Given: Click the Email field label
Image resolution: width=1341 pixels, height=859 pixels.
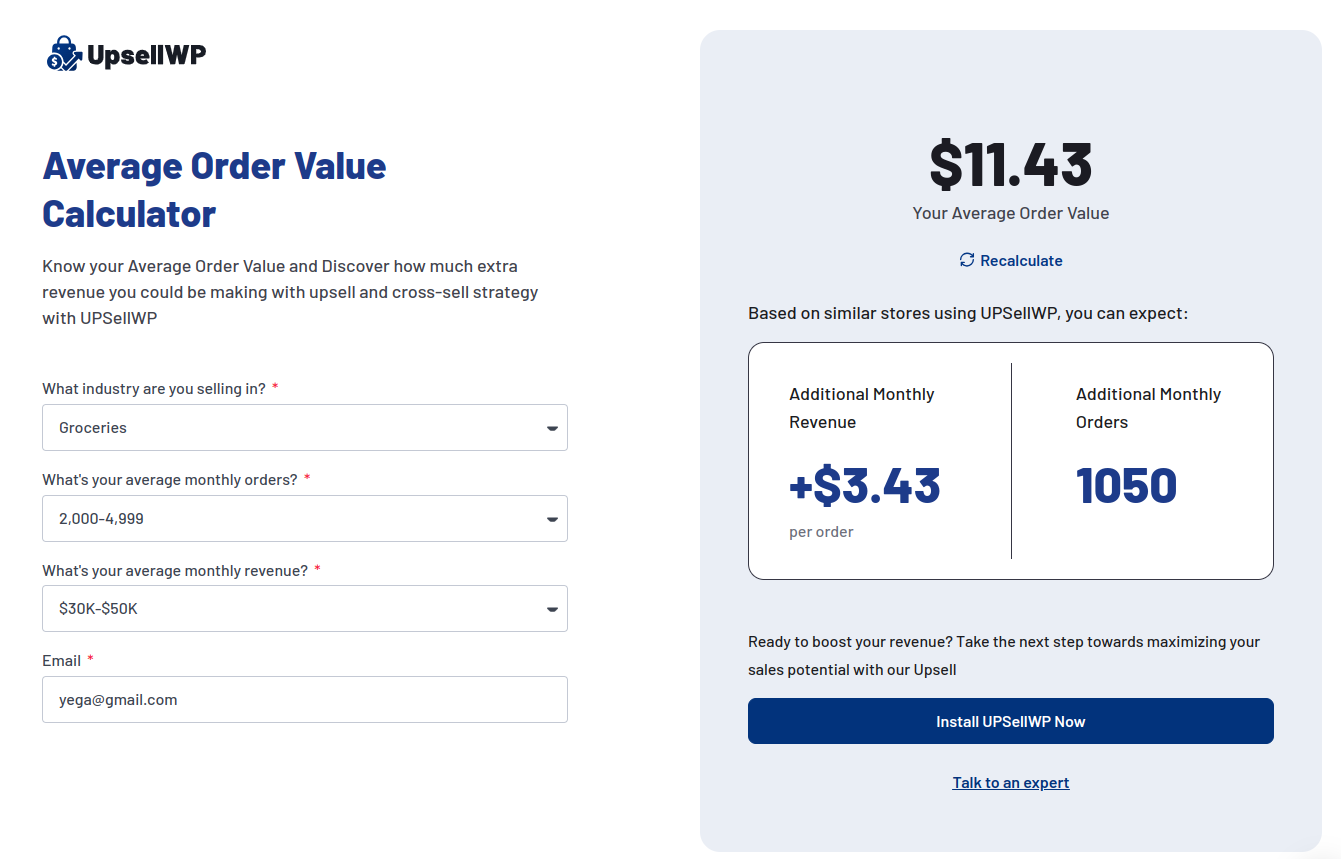Looking at the screenshot, I should (62, 661).
